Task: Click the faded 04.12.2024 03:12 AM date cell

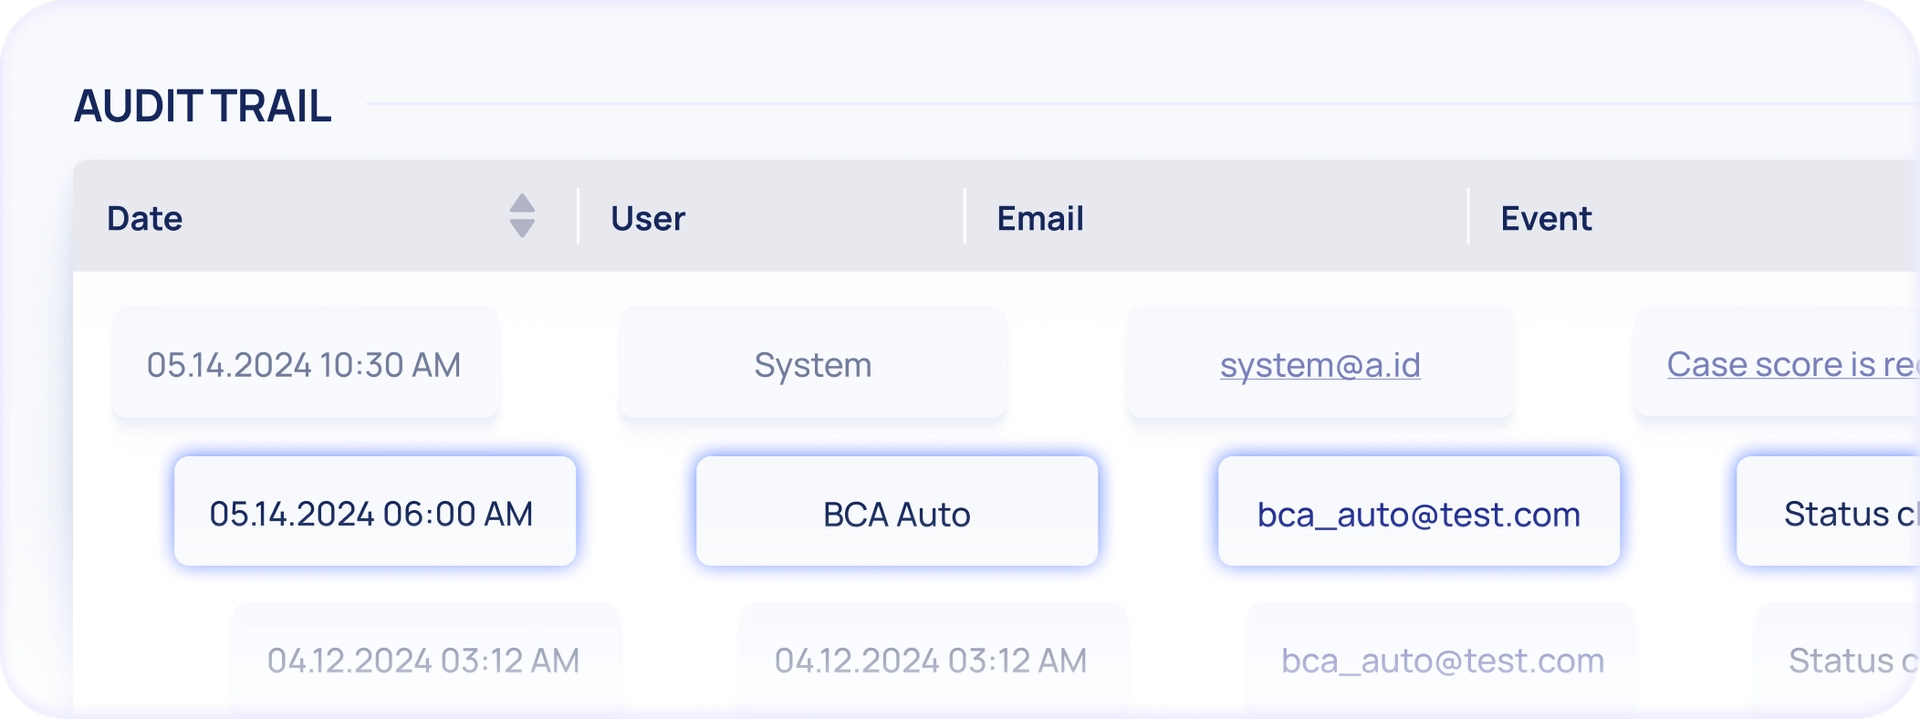Action: coord(424,660)
